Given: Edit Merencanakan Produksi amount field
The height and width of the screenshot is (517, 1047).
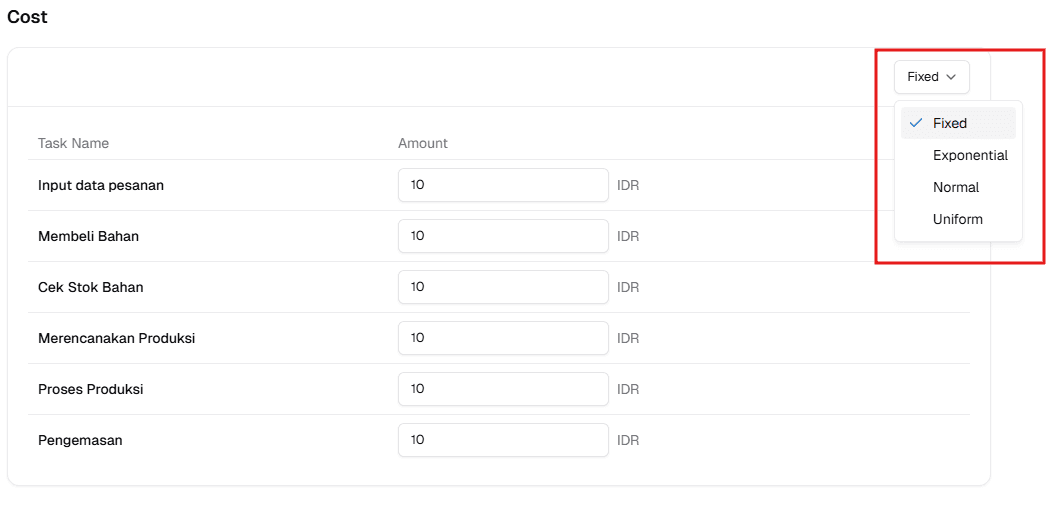Looking at the screenshot, I should pos(503,338).
